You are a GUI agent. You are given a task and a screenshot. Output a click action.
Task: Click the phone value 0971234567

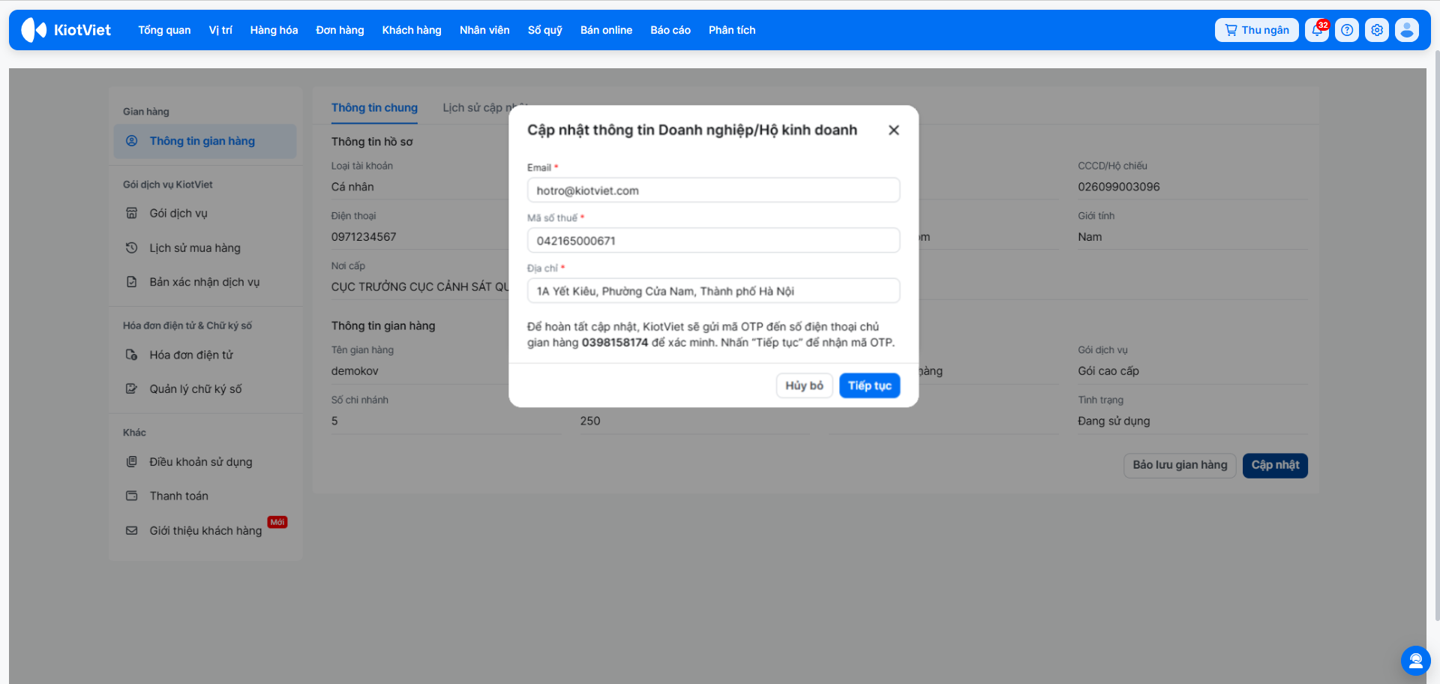[364, 237]
